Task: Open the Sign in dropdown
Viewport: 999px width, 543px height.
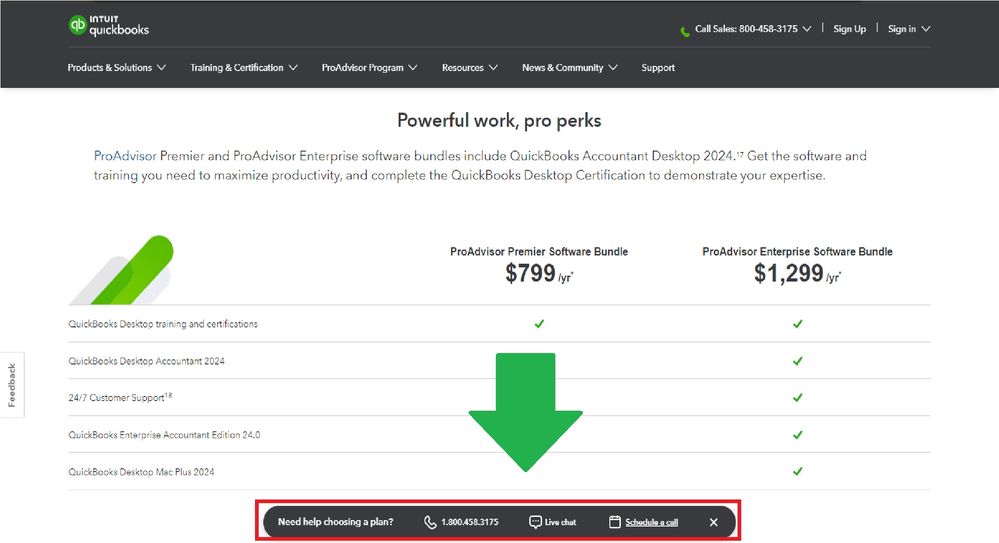Action: [x=909, y=29]
